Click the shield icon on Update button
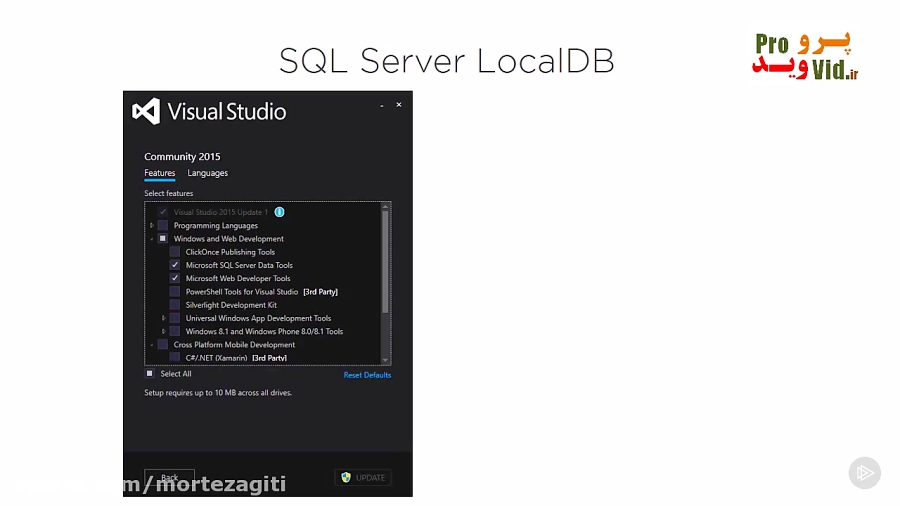This screenshot has height=506, width=900. (x=346, y=477)
